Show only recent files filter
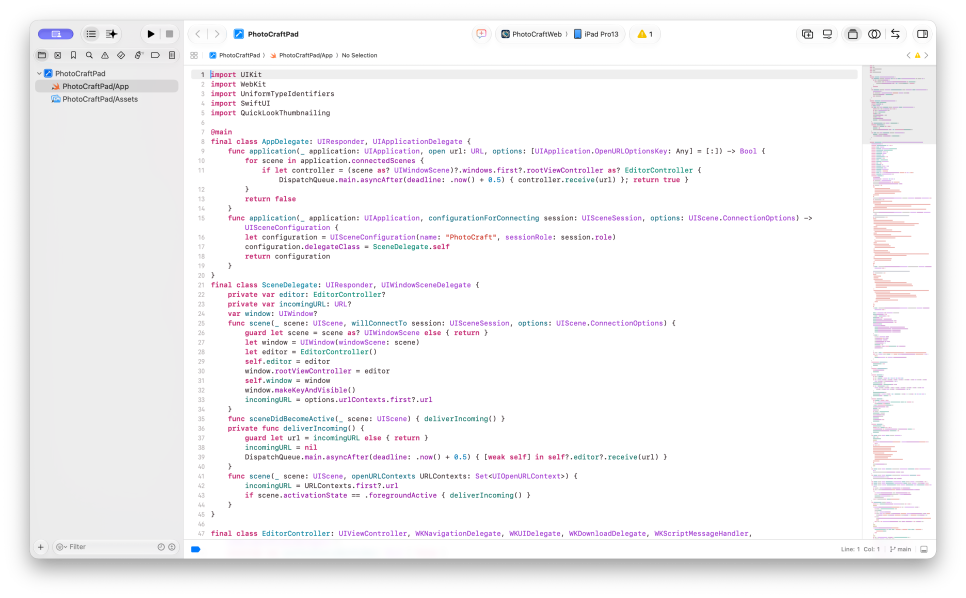Viewport: 966px width, 598px height. tap(161, 547)
